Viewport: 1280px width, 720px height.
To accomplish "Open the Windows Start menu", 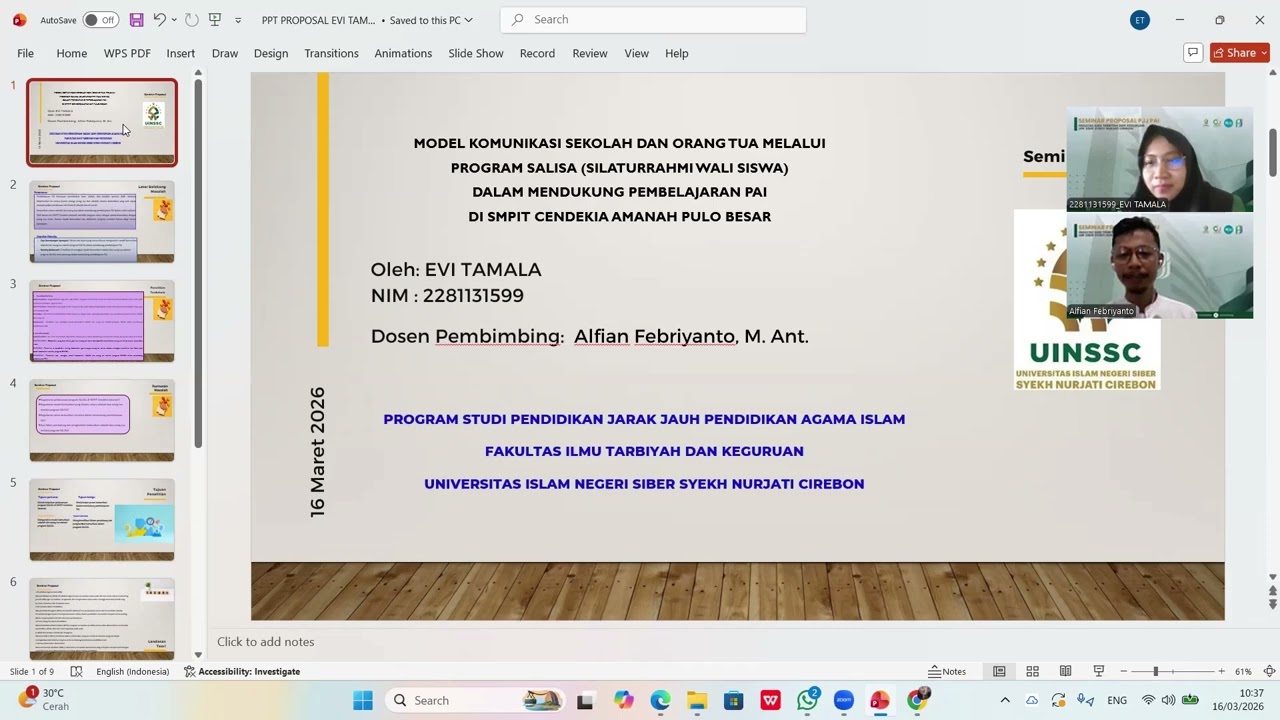I will click(362, 700).
